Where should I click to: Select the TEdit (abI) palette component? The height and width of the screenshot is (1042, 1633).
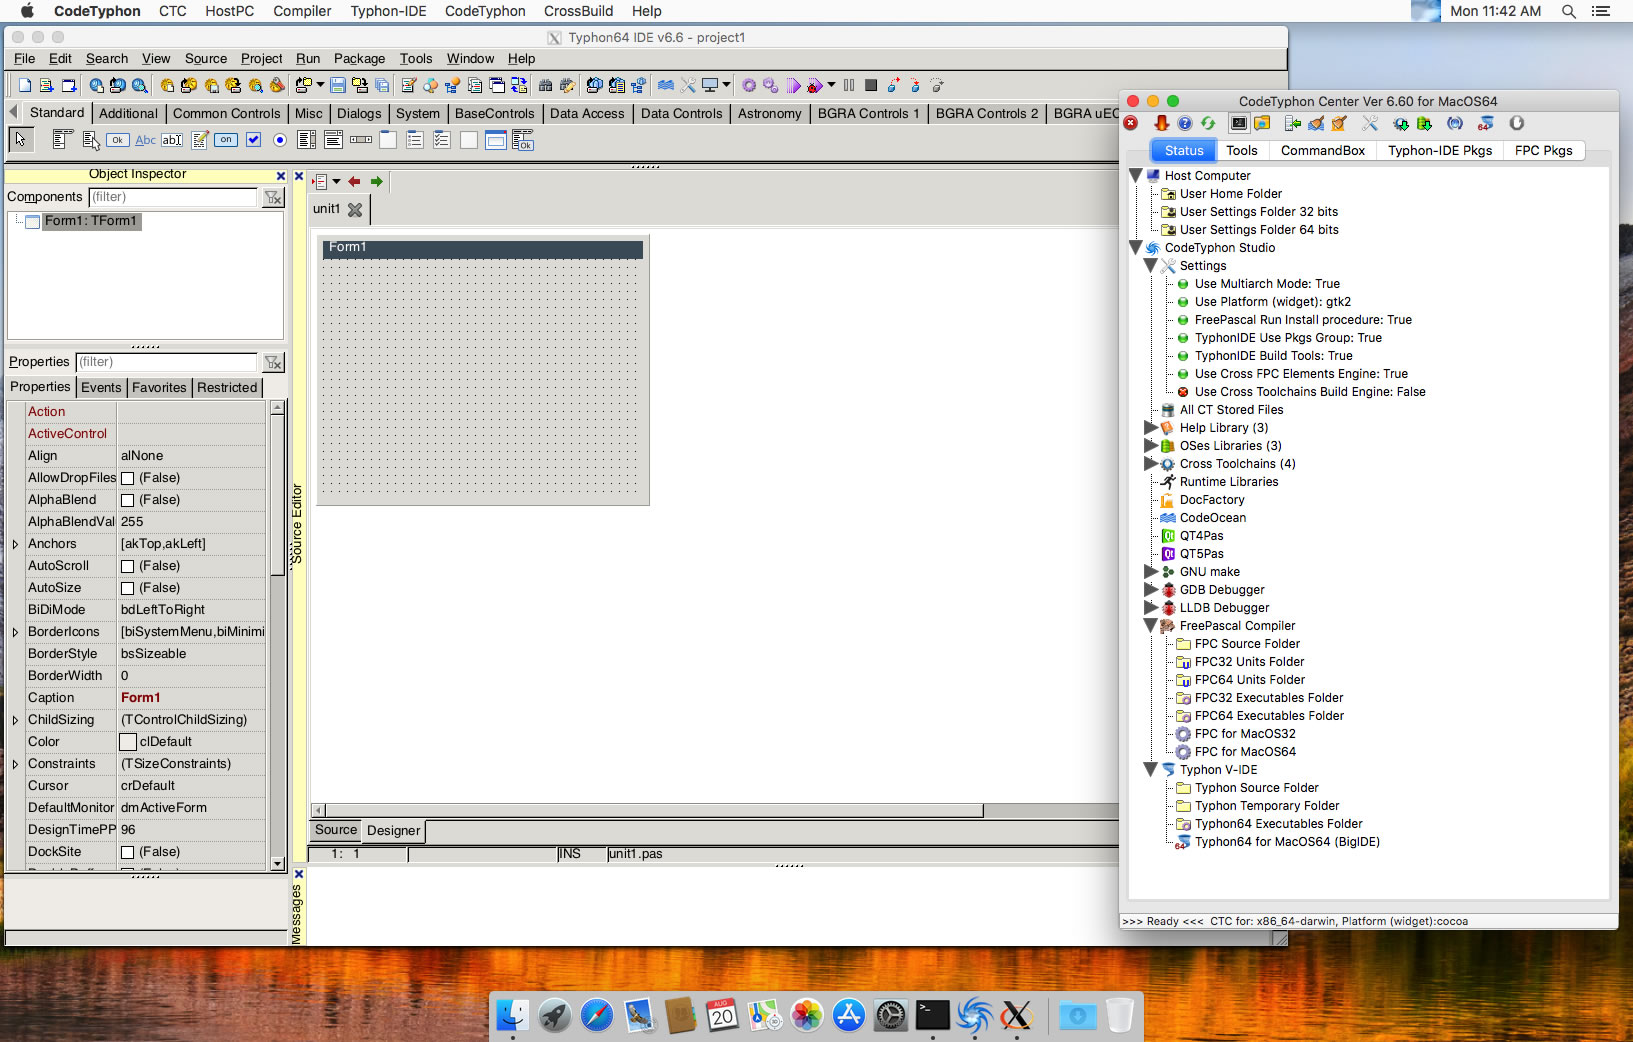(172, 140)
